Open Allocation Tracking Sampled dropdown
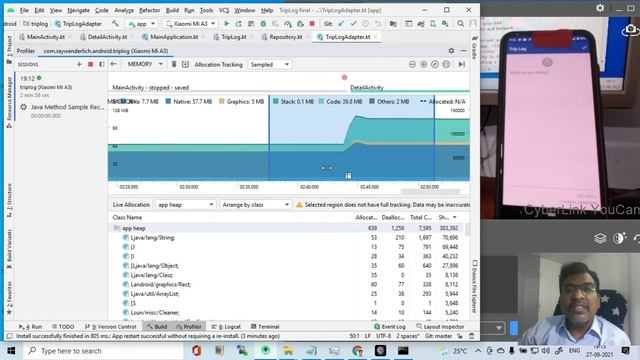This screenshot has width=640, height=360. (x=269, y=64)
